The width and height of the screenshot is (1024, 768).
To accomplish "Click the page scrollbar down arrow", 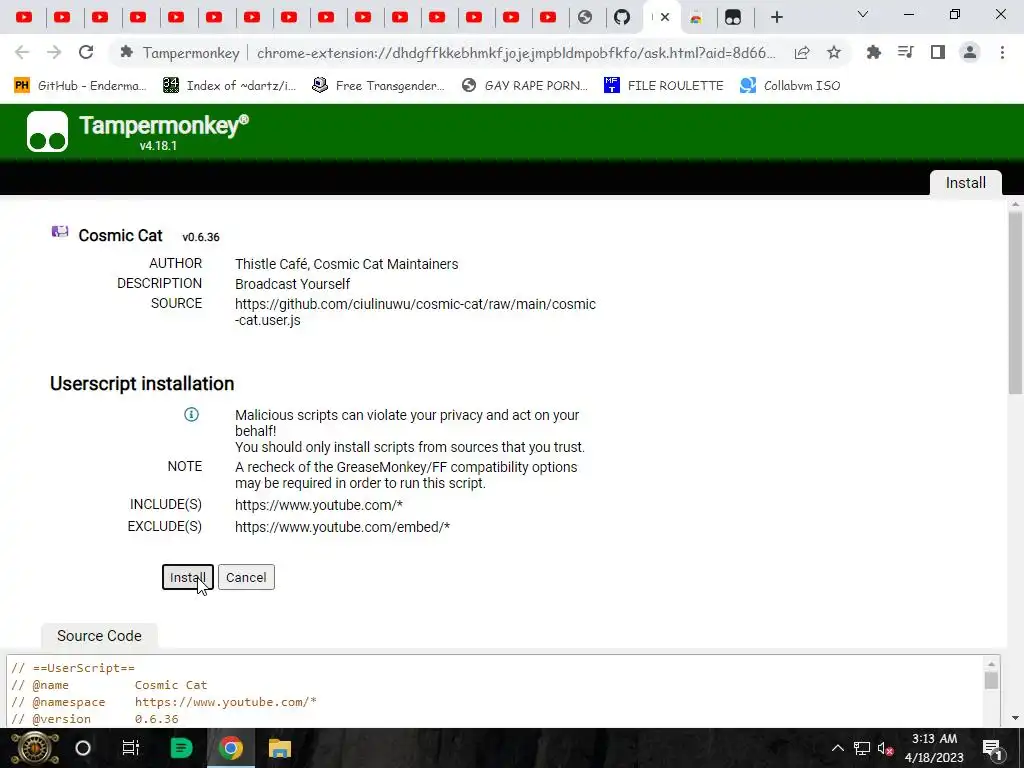I will click(1015, 718).
